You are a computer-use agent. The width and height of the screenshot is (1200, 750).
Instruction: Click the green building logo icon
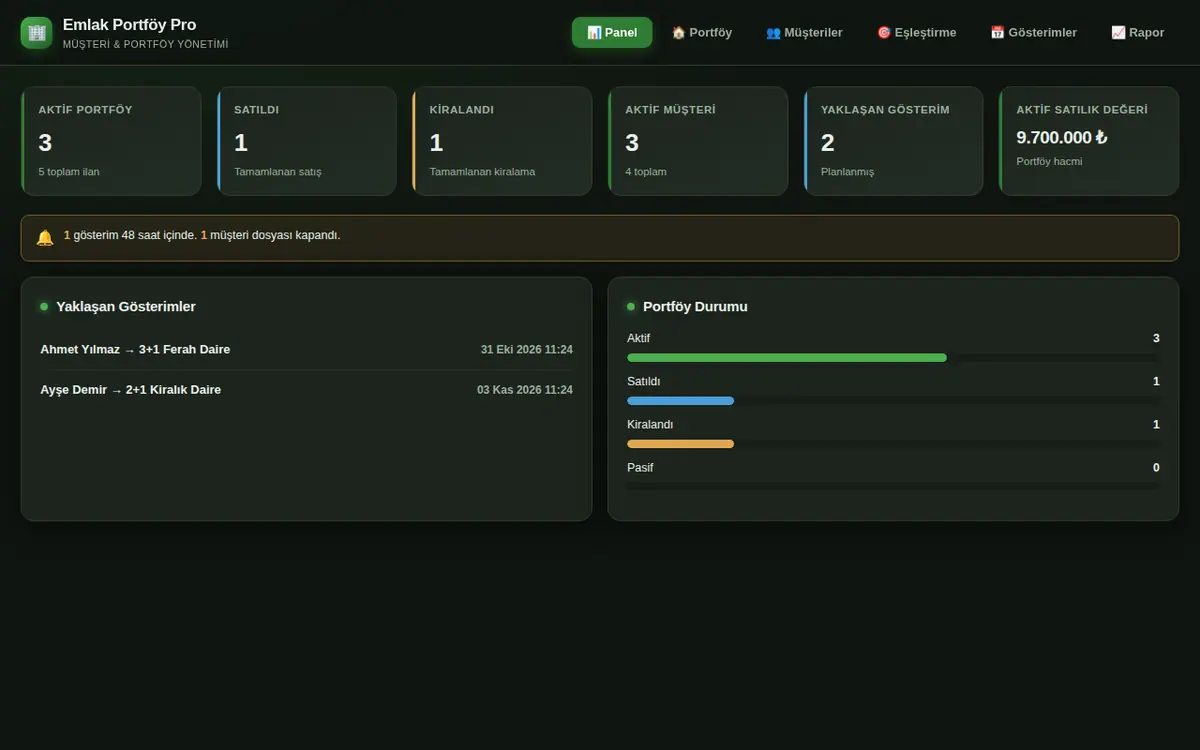point(36,33)
